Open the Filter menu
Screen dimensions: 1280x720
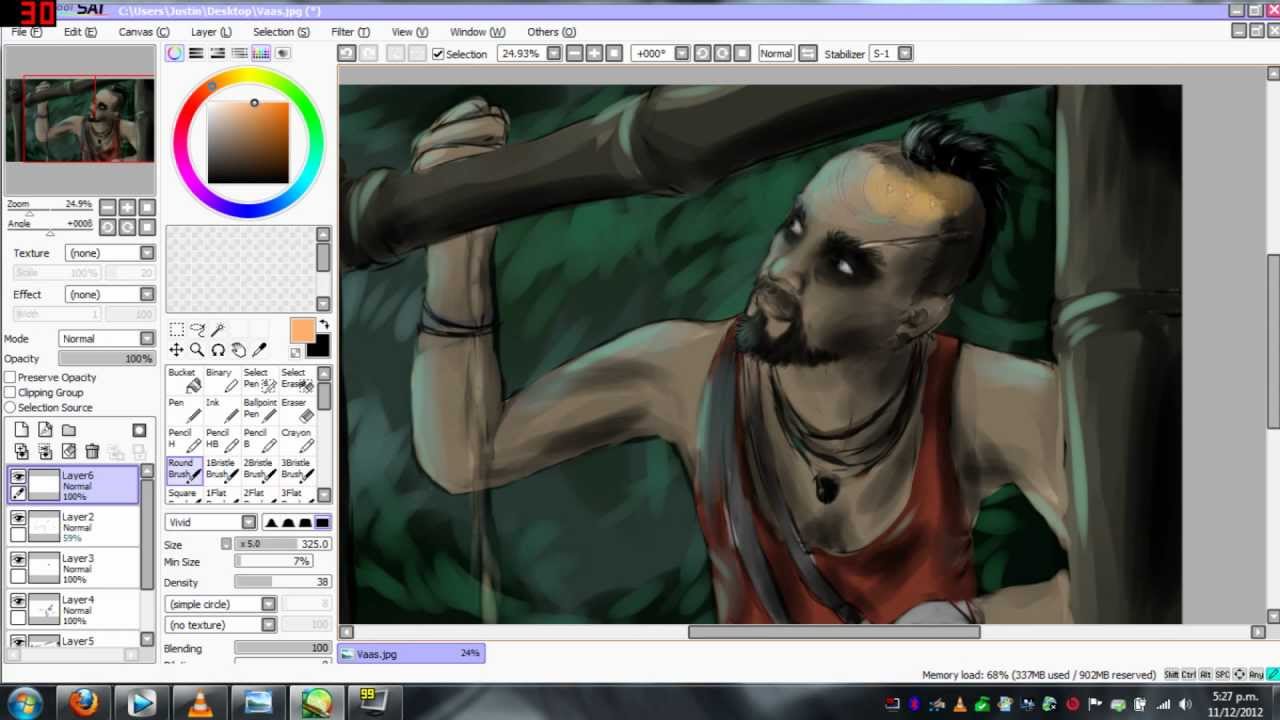click(350, 32)
